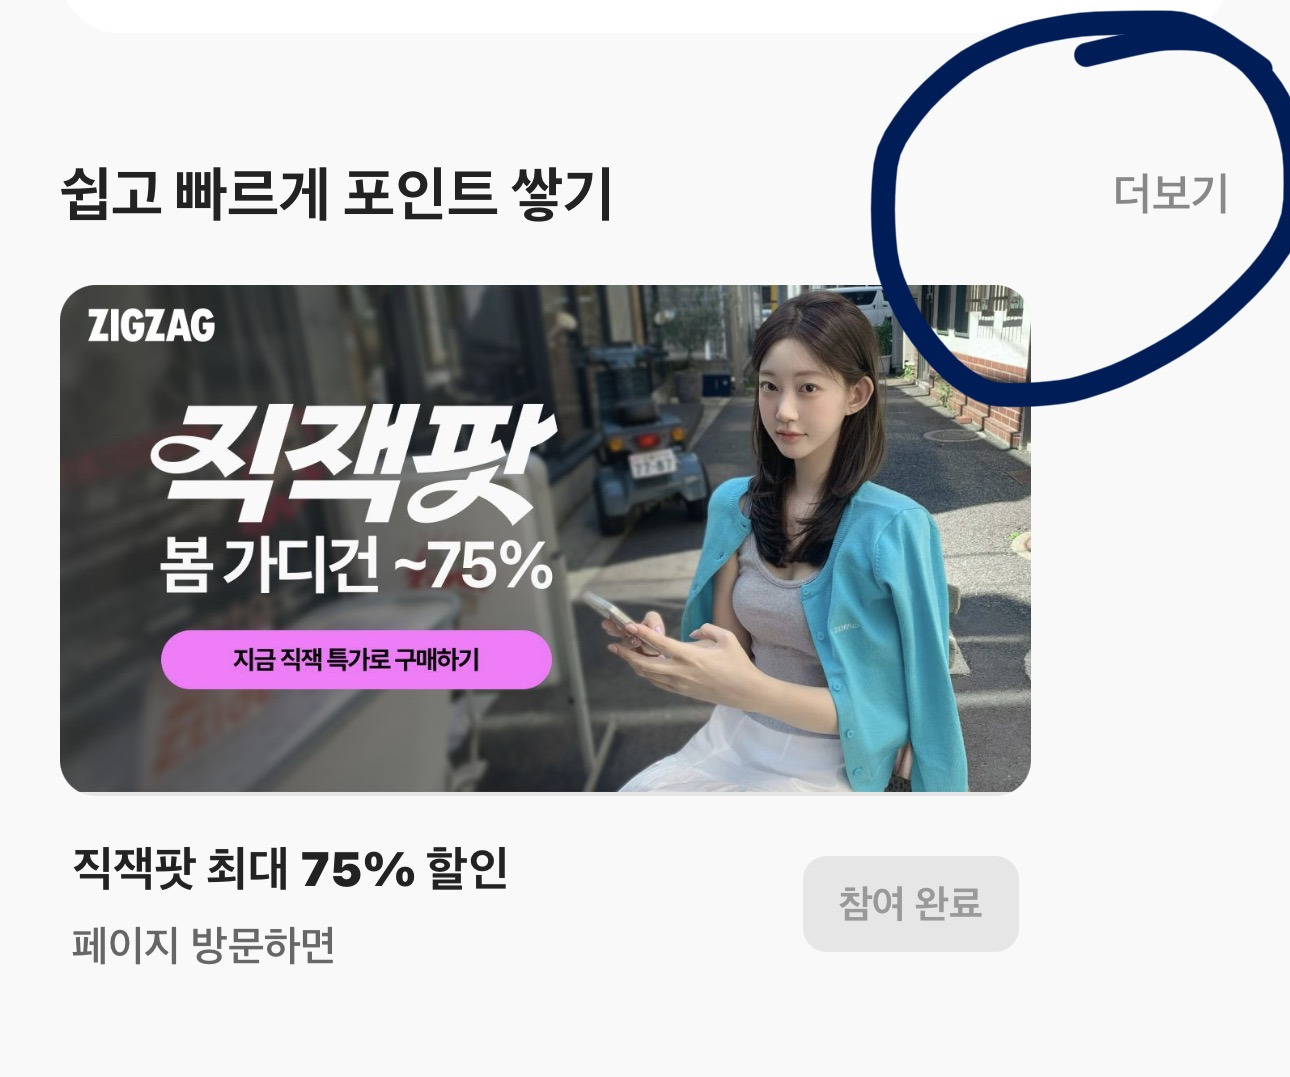This screenshot has width=1290, height=1077.
Task: Open the 더보기 link
Action: point(1170,193)
